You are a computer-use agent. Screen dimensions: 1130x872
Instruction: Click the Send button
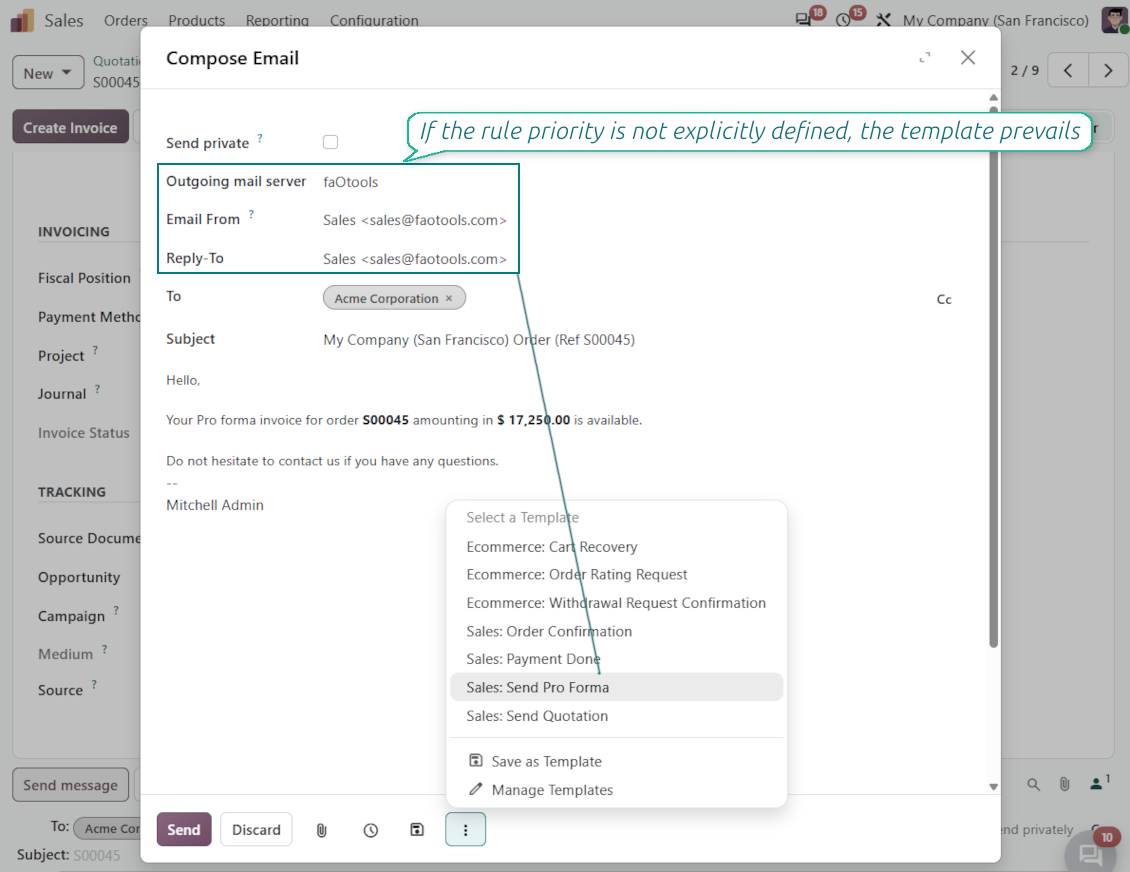pyautogui.click(x=184, y=829)
